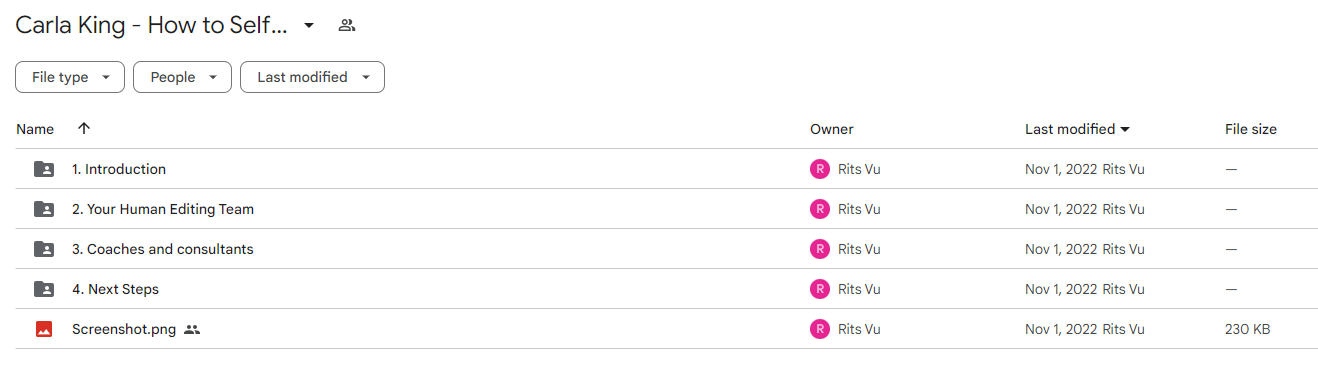Open the People filter dropdown
This screenshot has width=1318, height=386.
click(x=182, y=77)
